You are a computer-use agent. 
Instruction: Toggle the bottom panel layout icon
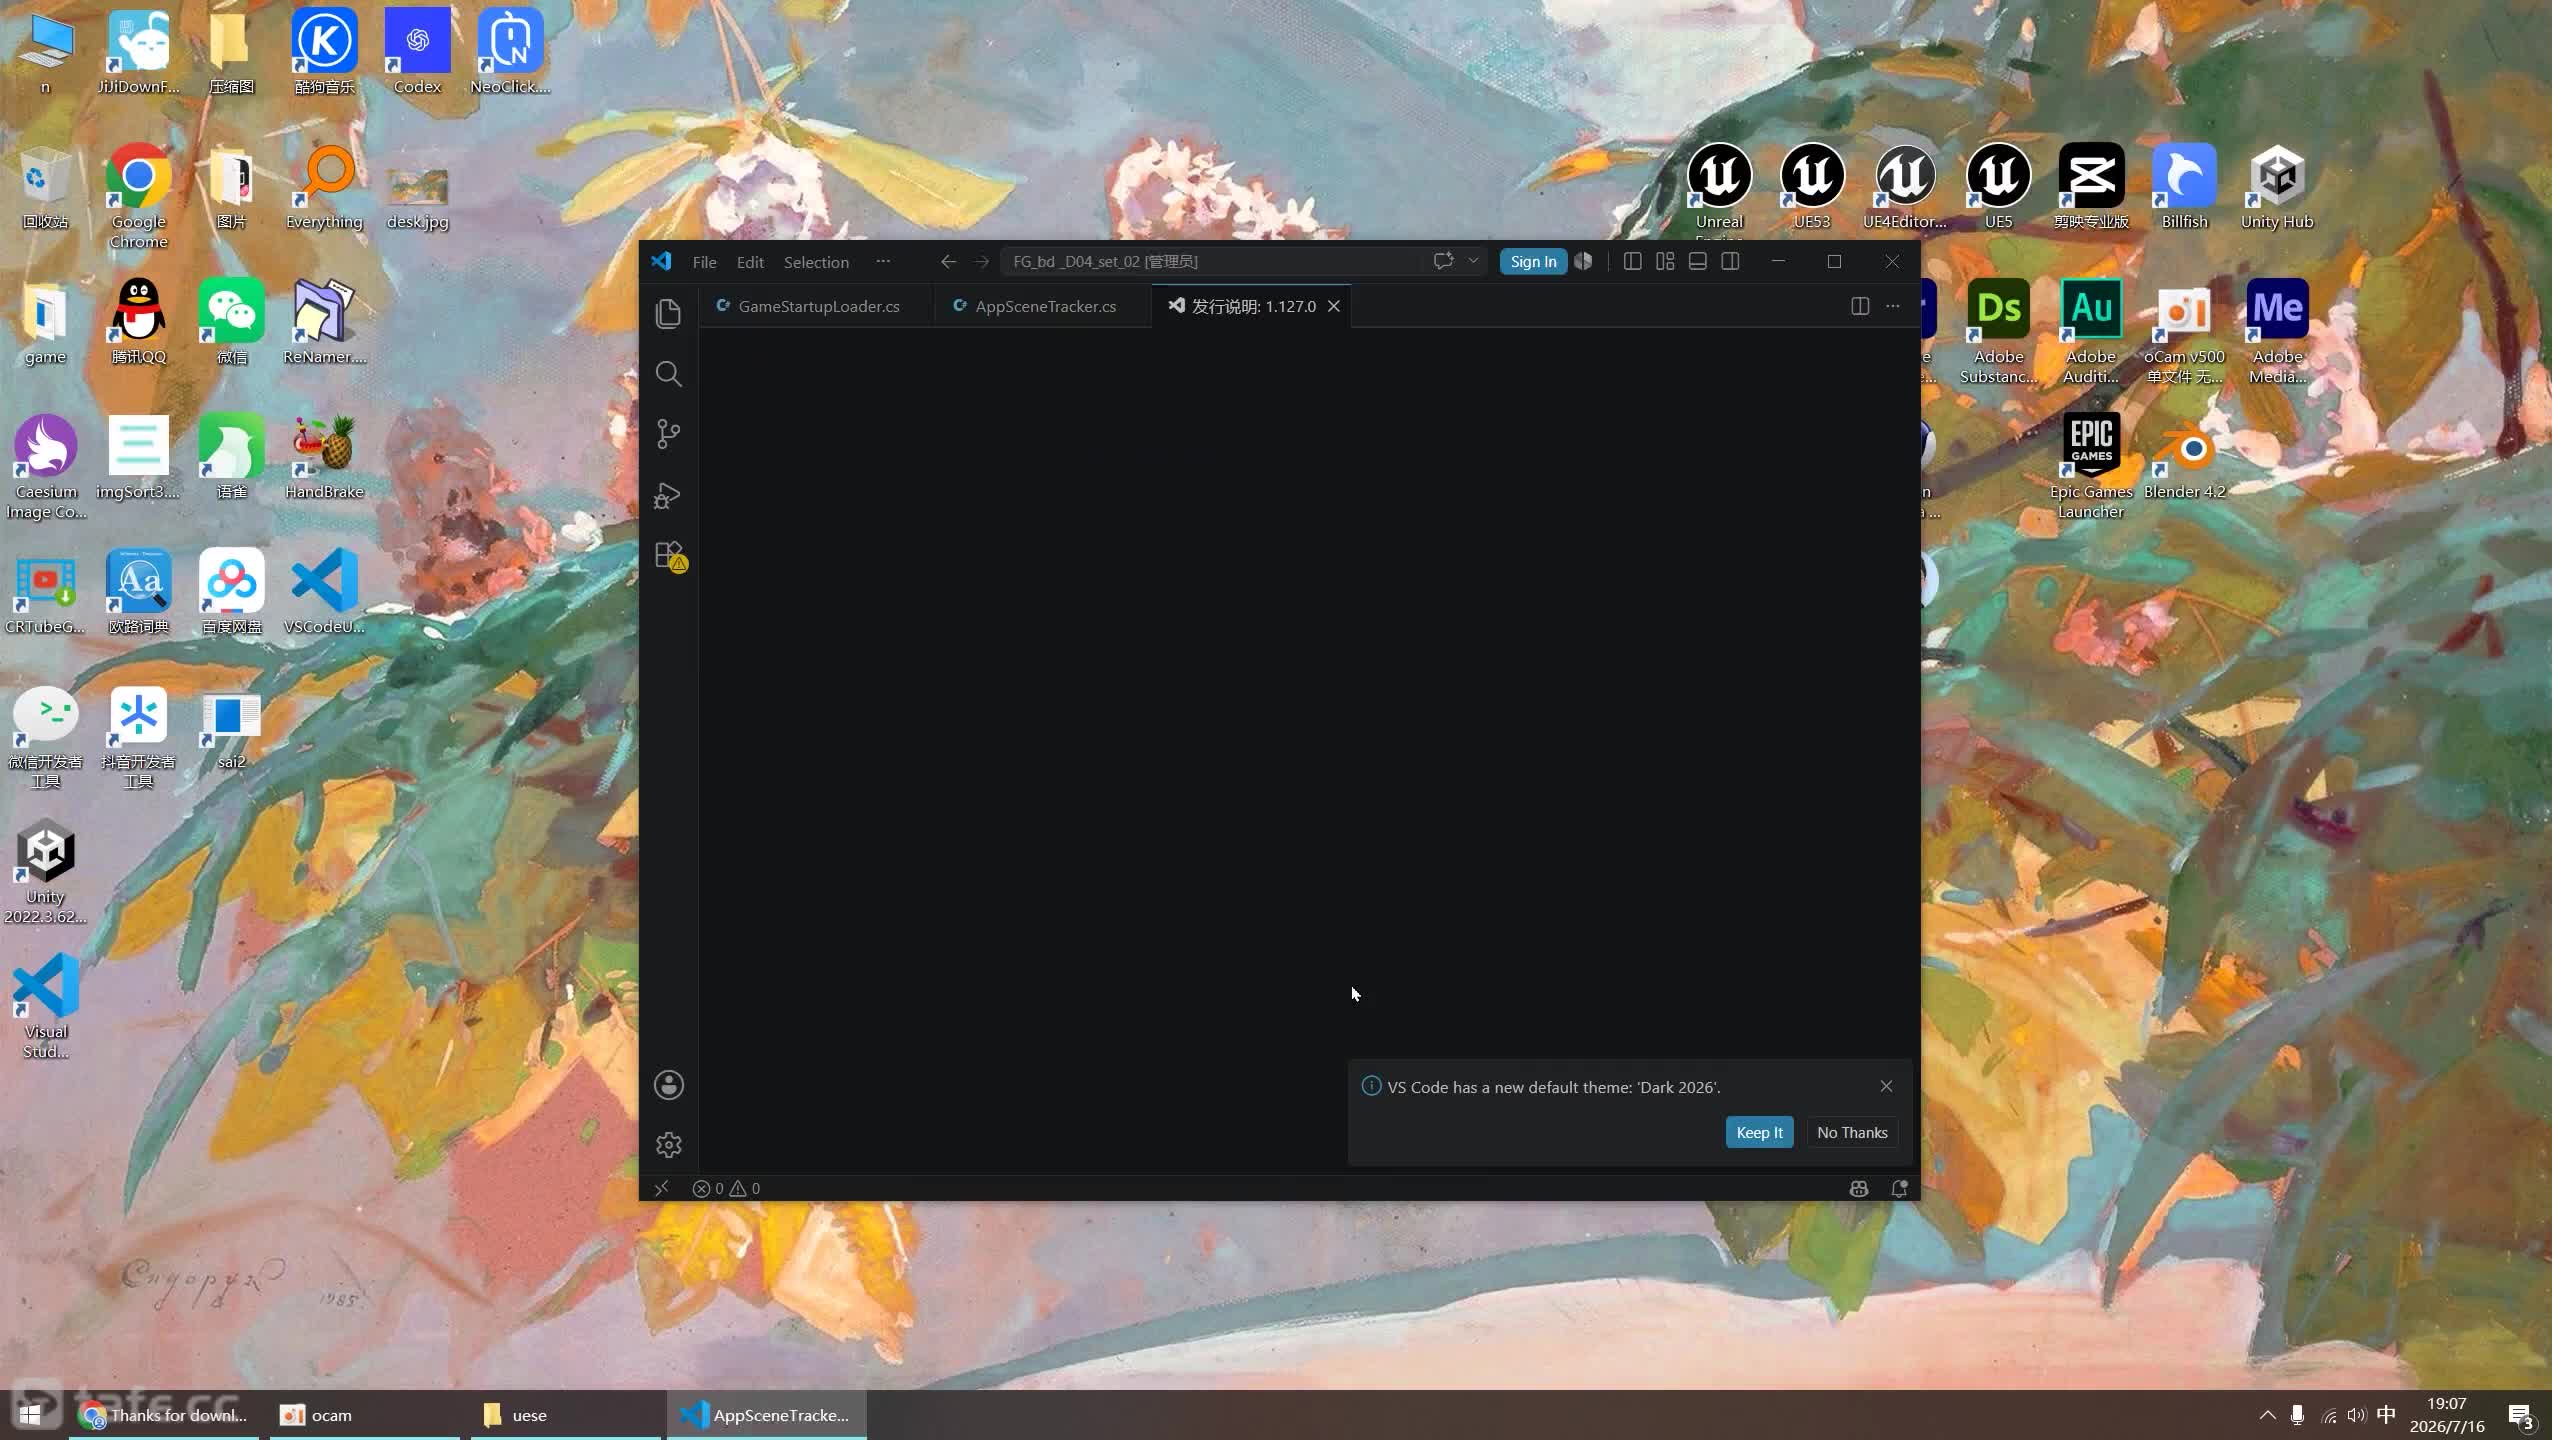[1697, 261]
